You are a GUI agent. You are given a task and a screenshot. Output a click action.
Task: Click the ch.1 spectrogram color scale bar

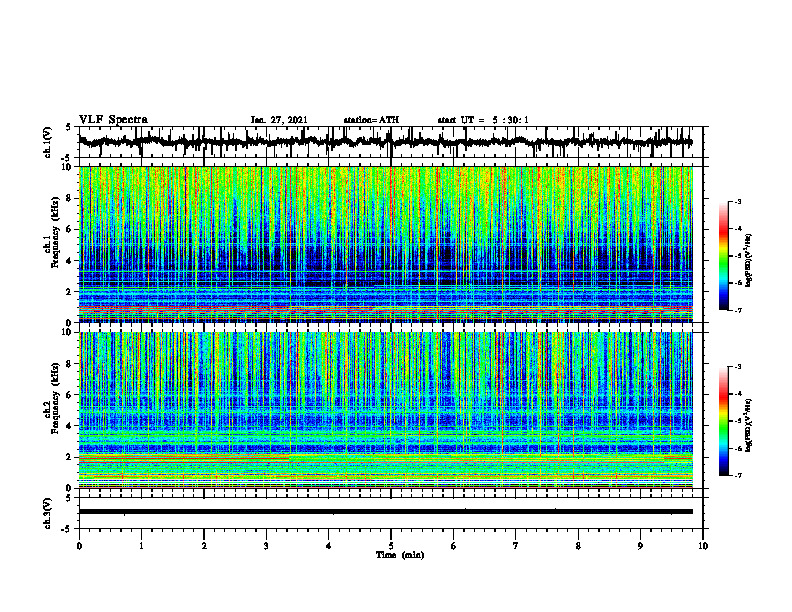pos(723,256)
